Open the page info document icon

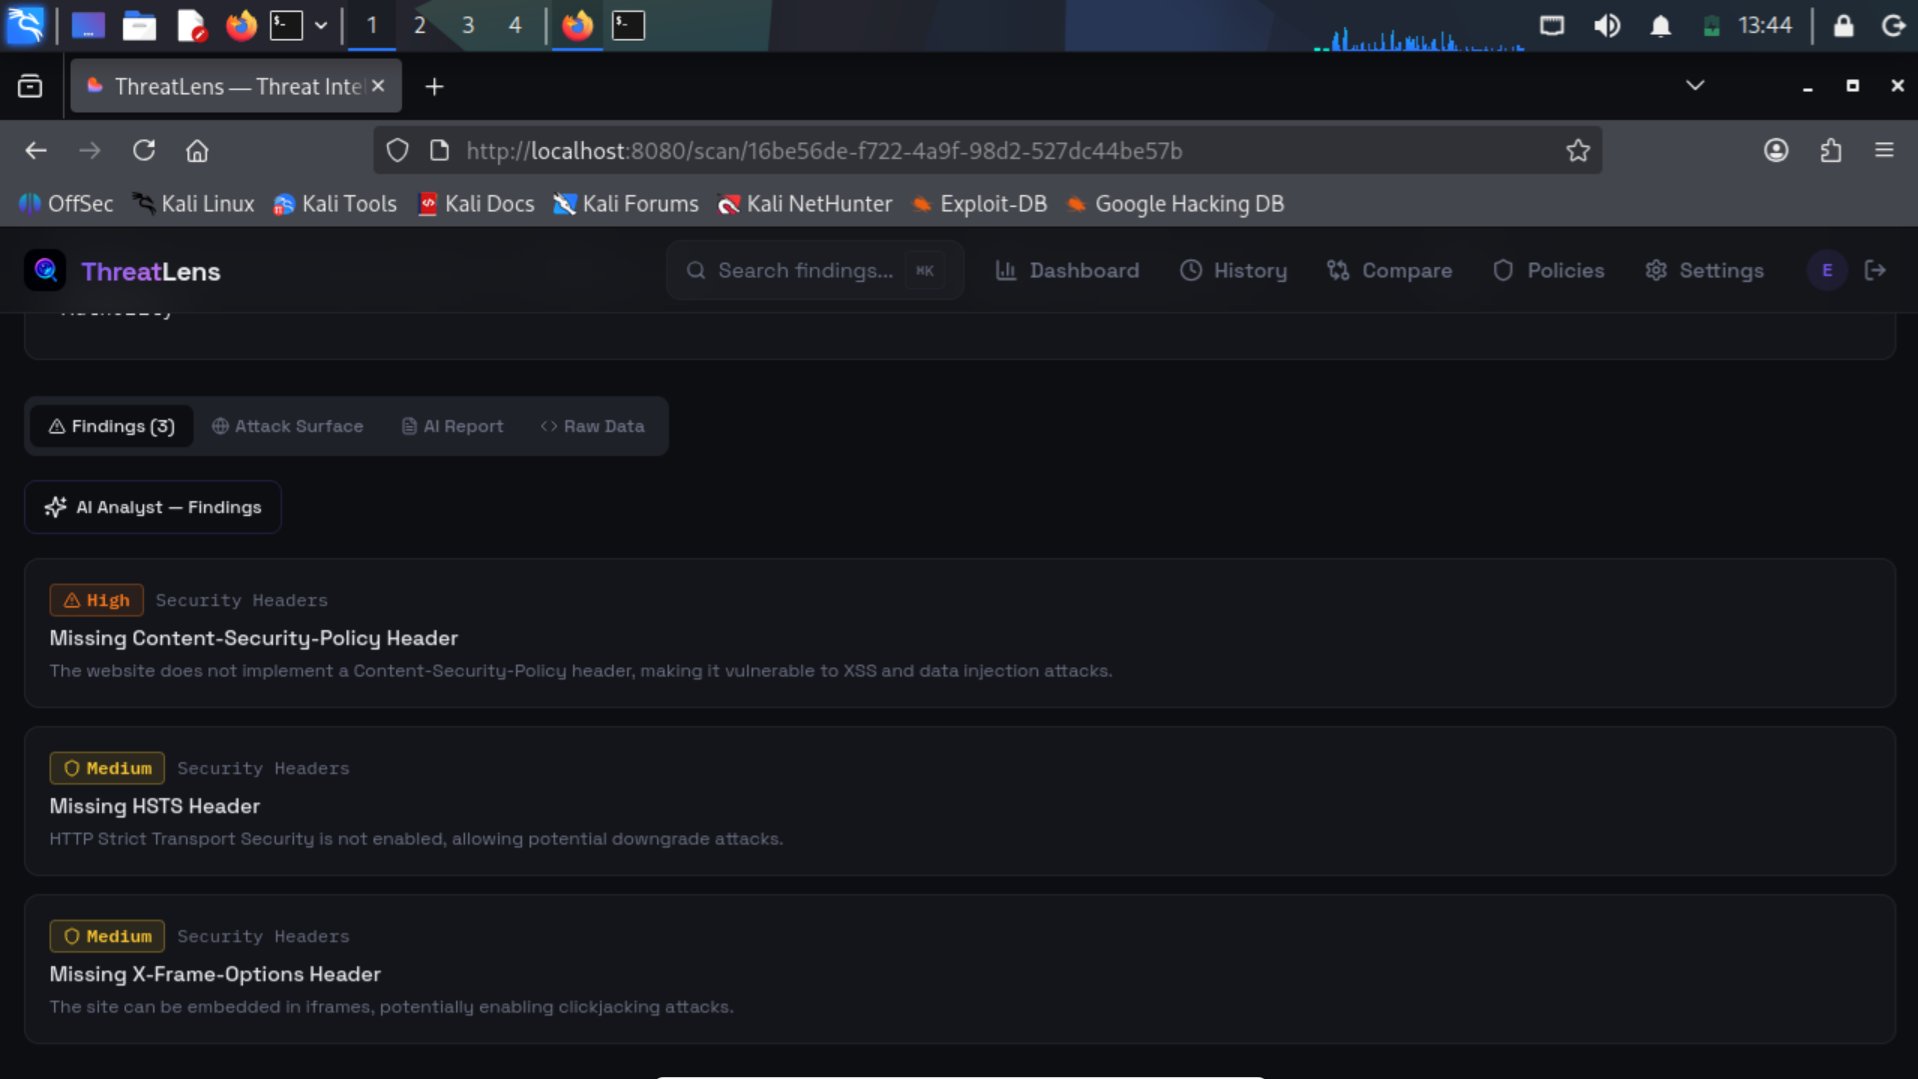tap(439, 150)
